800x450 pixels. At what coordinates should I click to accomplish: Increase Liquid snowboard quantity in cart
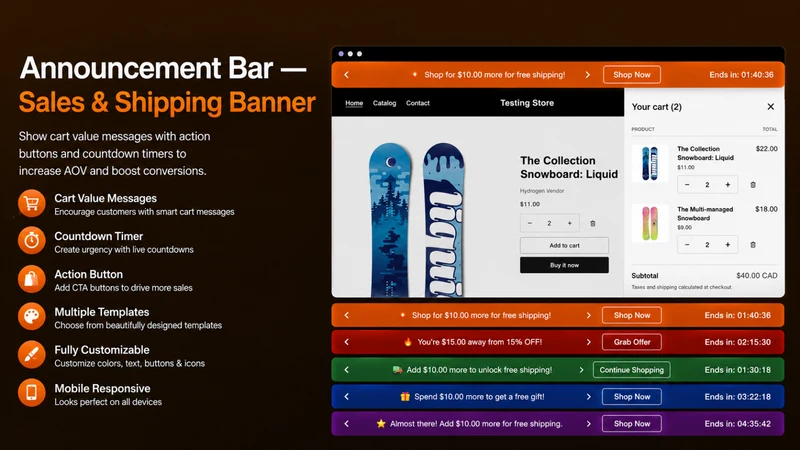[x=728, y=185]
